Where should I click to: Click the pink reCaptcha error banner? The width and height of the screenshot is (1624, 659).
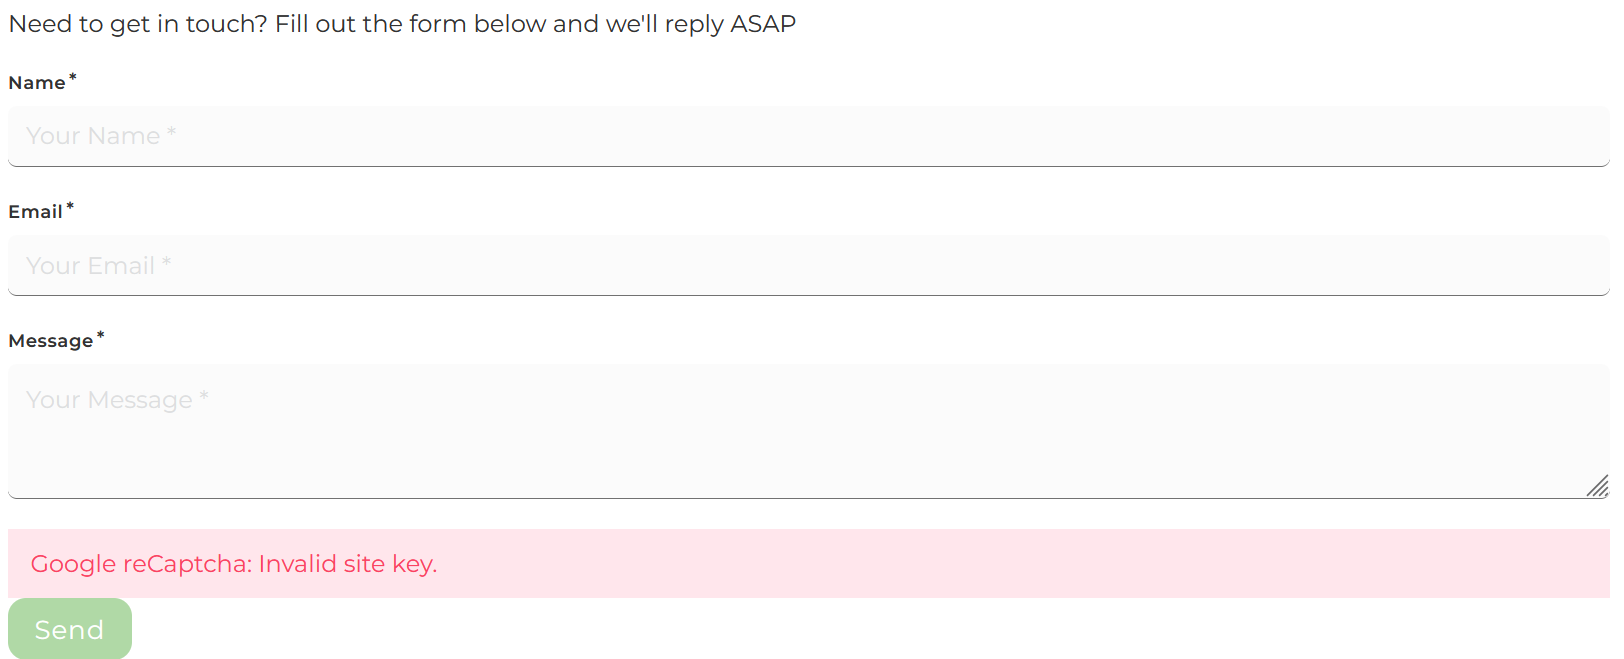click(x=809, y=563)
